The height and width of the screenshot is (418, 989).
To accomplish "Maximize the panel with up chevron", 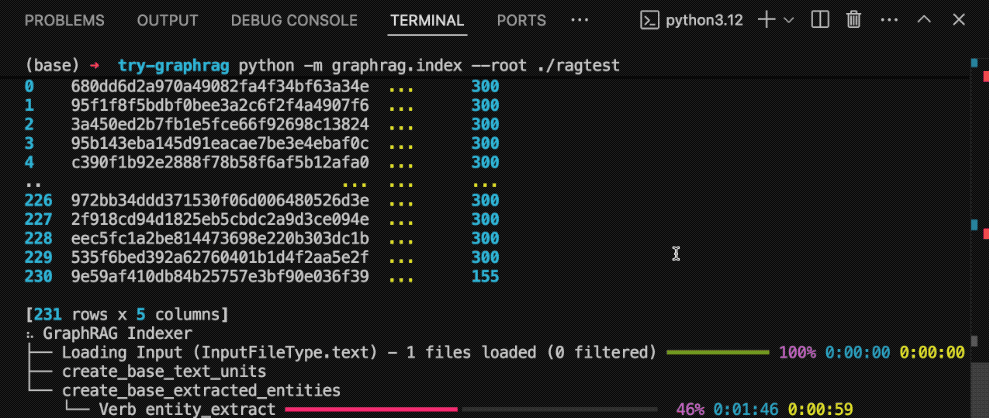I will coord(924,20).
